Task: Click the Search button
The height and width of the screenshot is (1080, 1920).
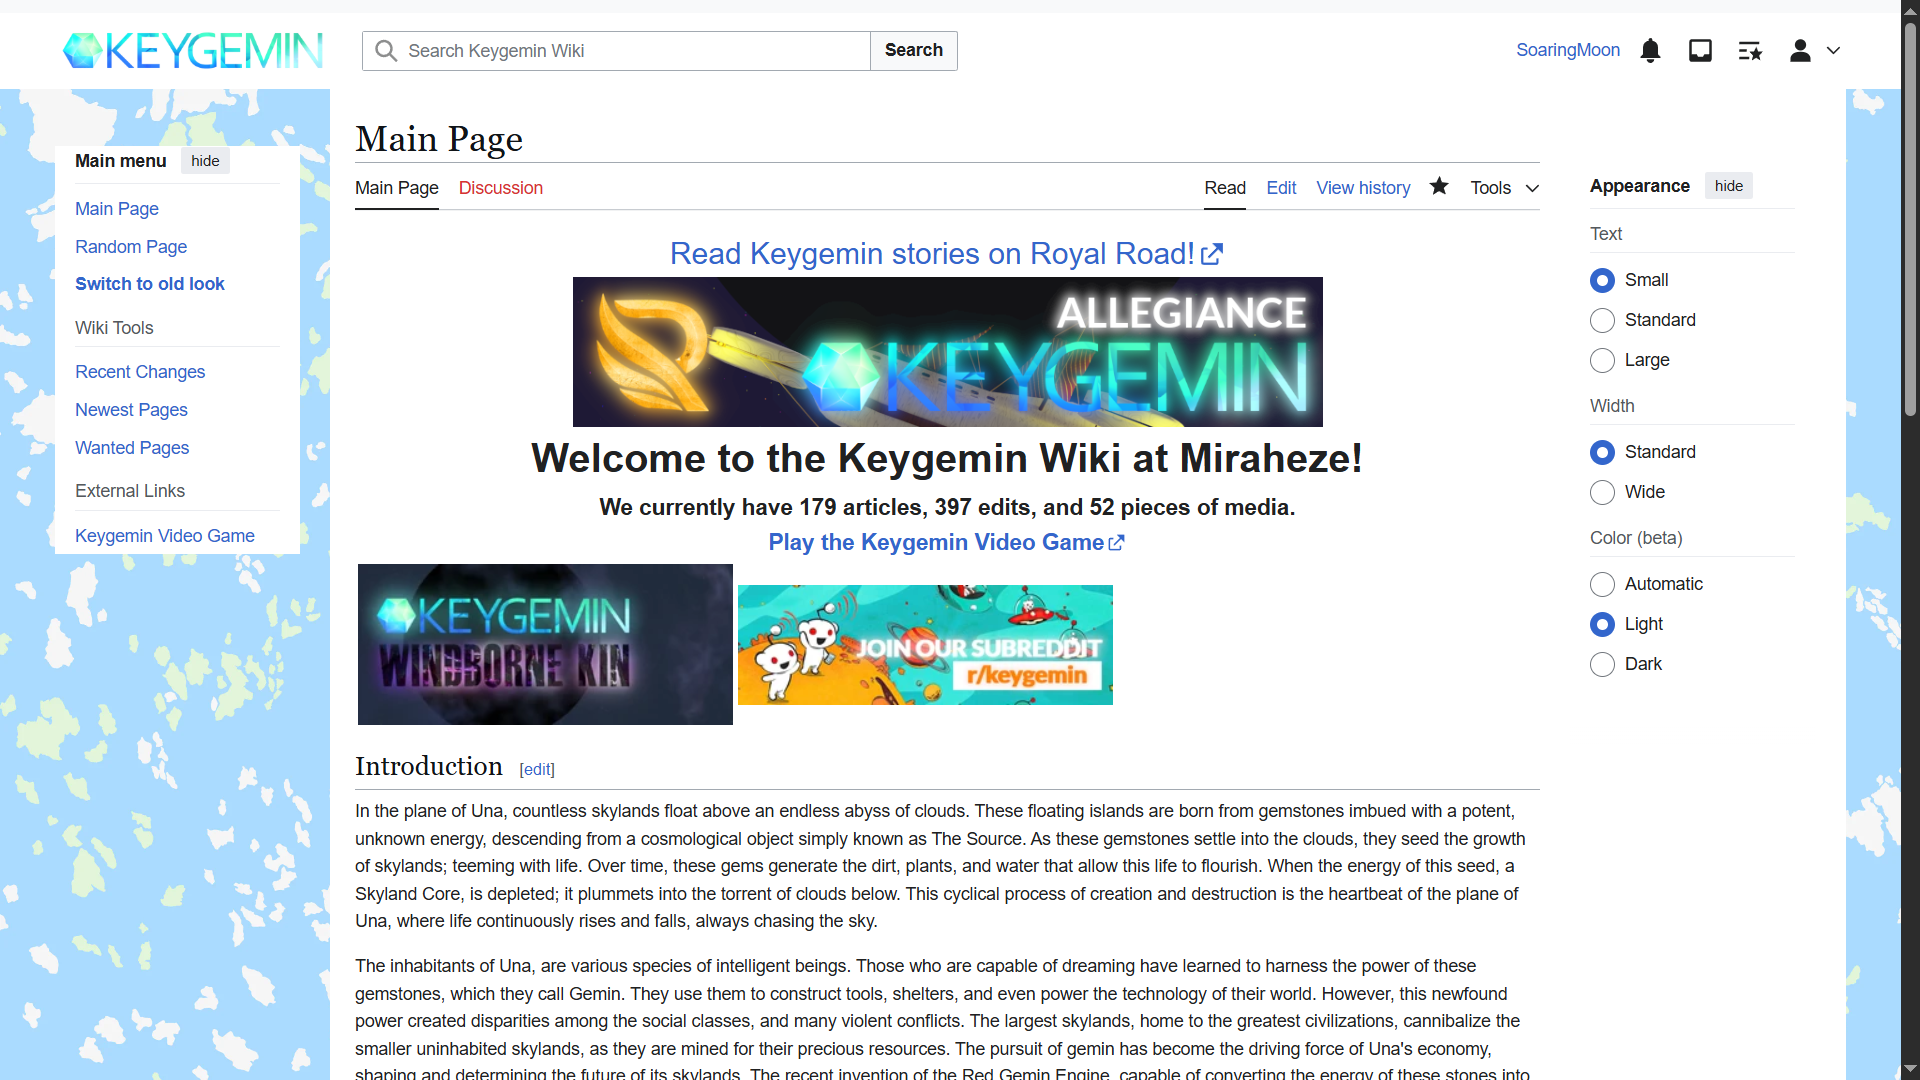Action: coord(913,51)
